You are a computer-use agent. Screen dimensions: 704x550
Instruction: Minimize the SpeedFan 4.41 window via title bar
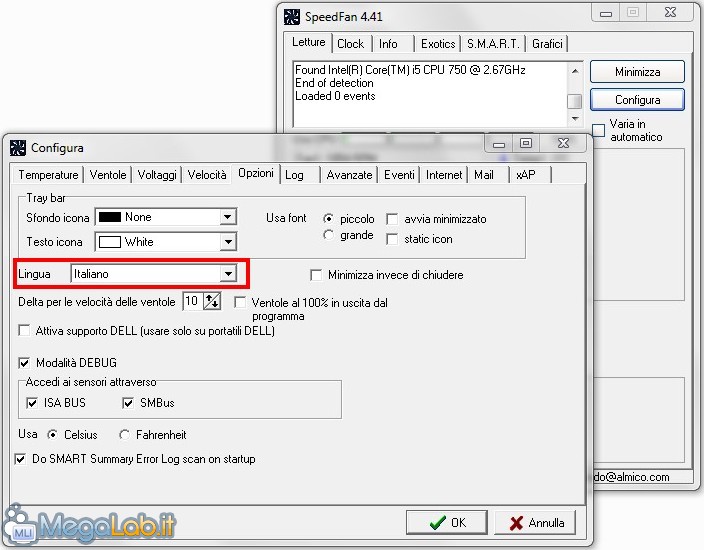(606, 13)
